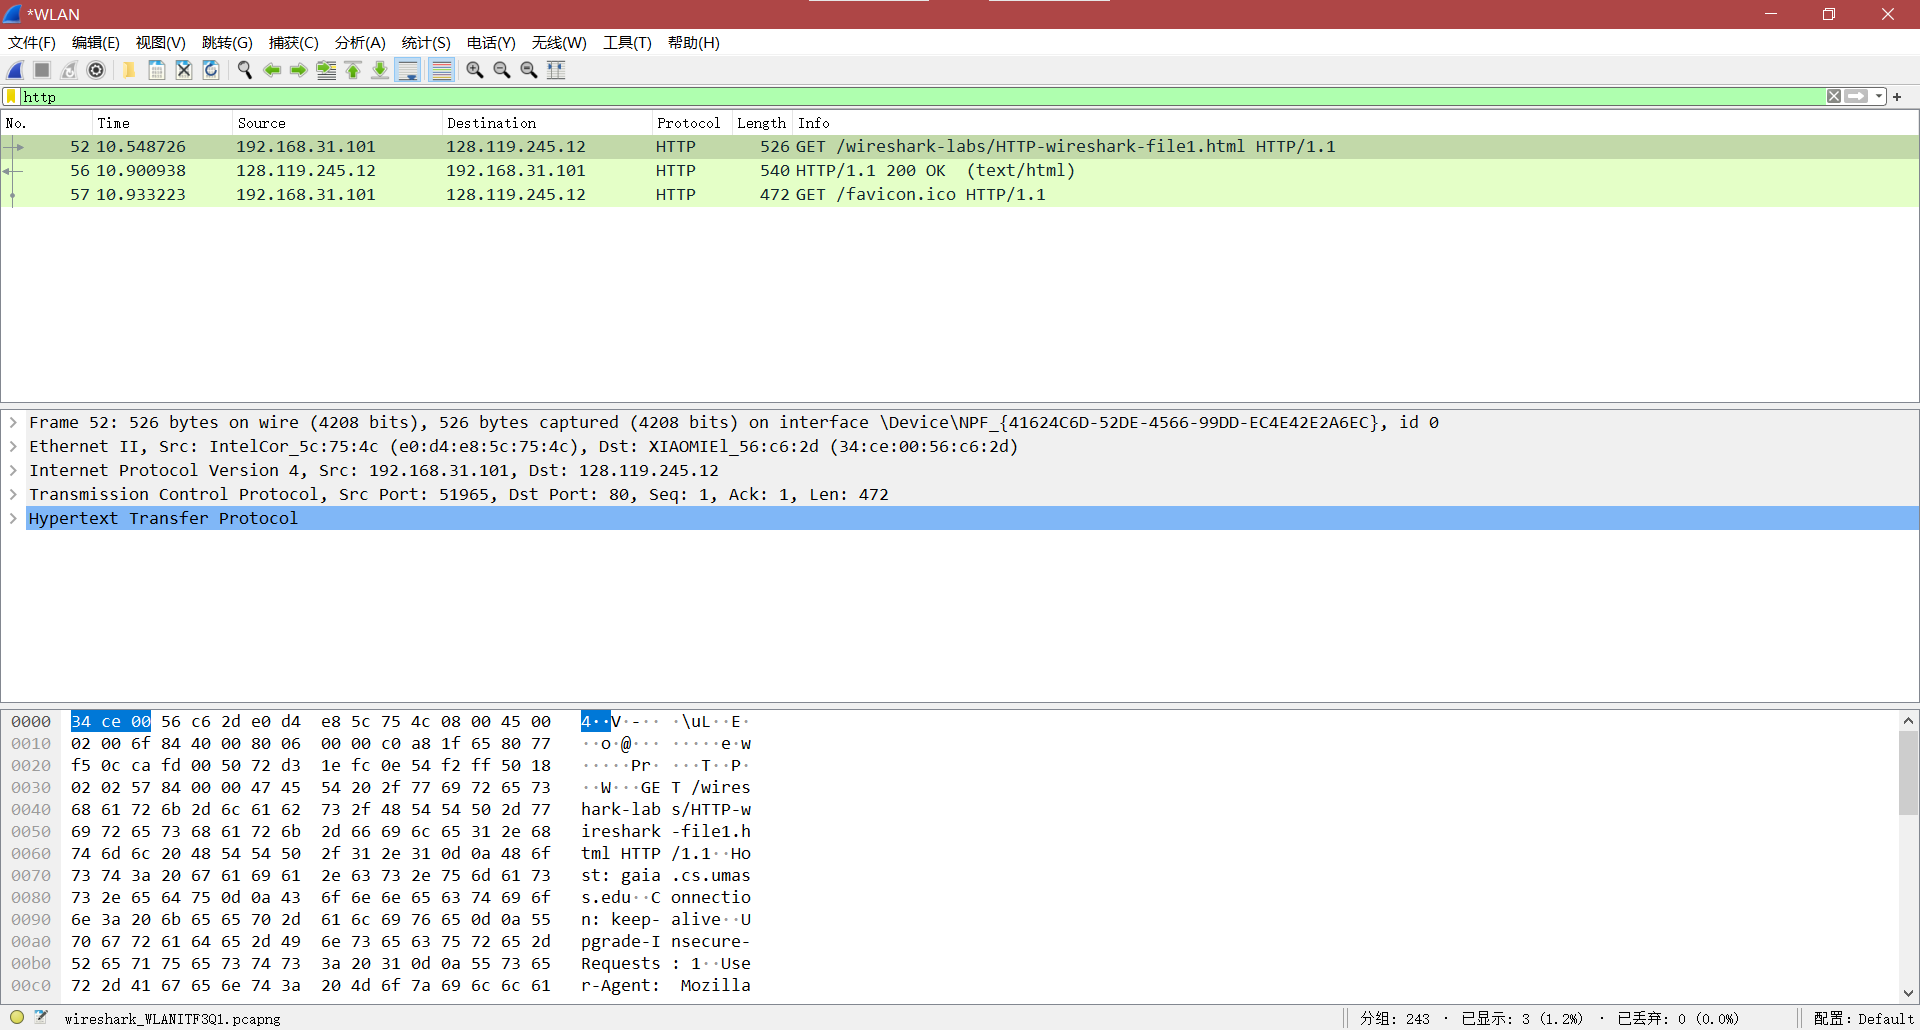Open the 跳转(G) menu

[227, 43]
